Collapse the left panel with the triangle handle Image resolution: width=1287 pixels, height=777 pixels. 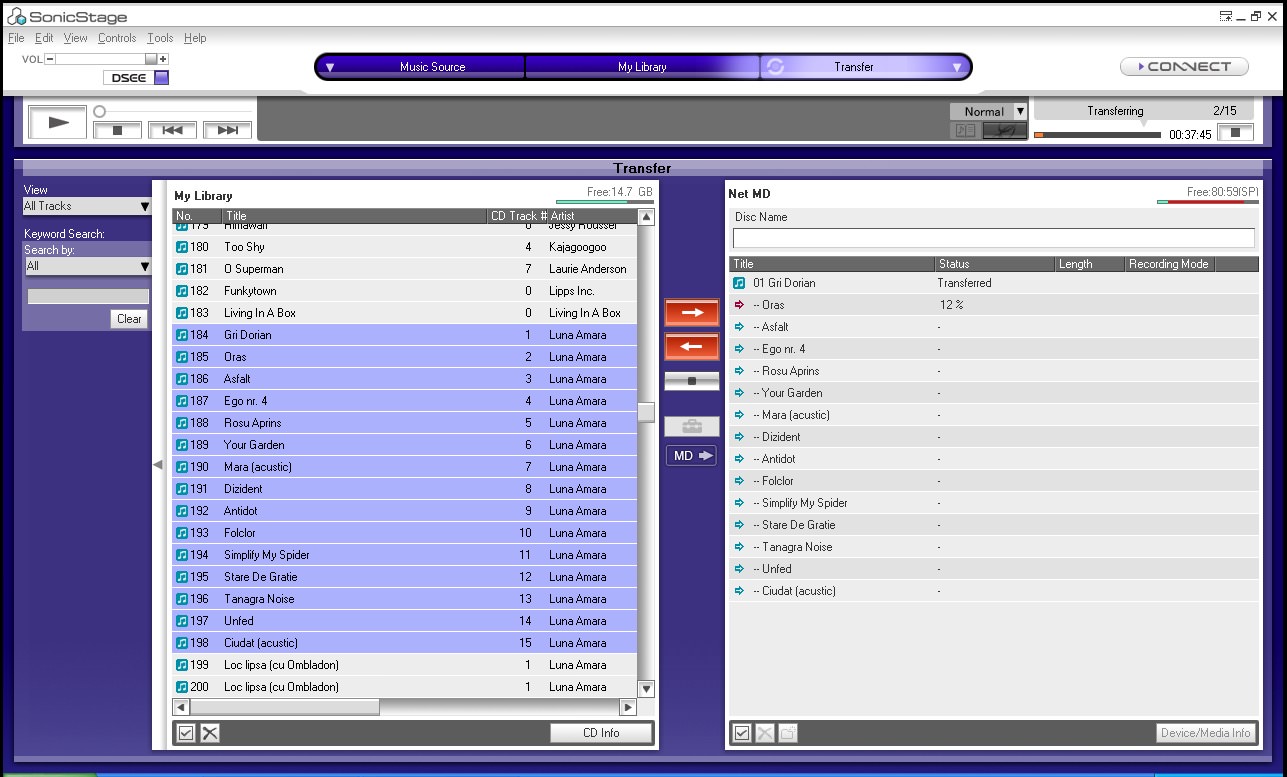[157, 465]
